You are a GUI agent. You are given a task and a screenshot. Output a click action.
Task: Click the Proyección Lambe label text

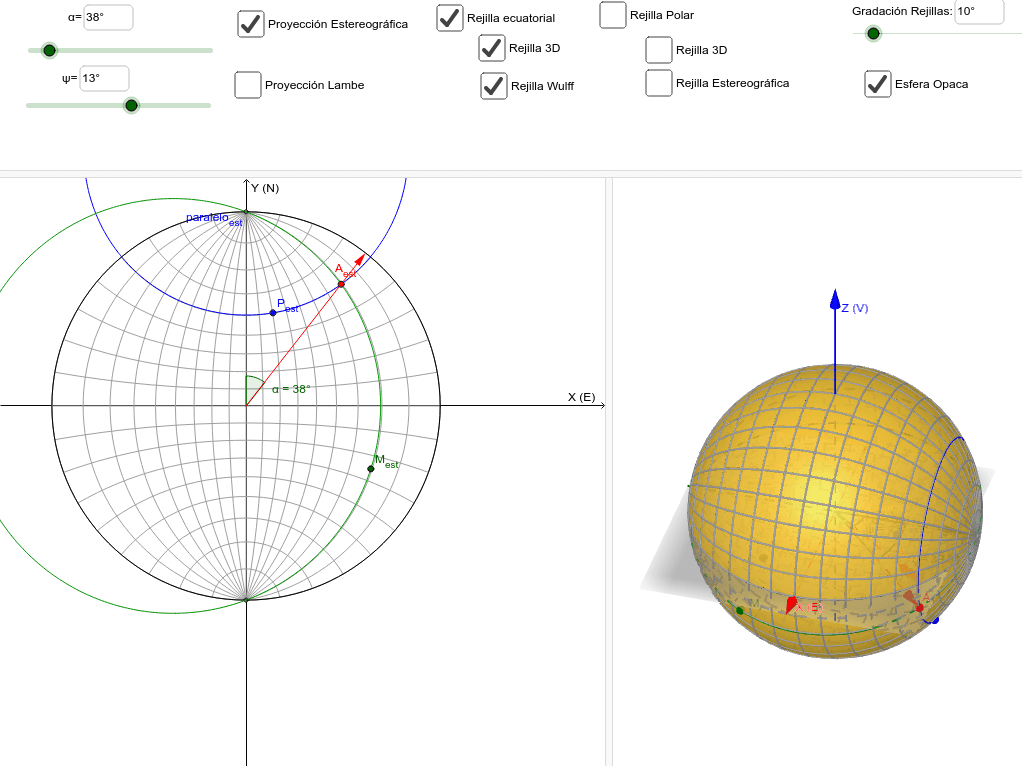tap(314, 86)
